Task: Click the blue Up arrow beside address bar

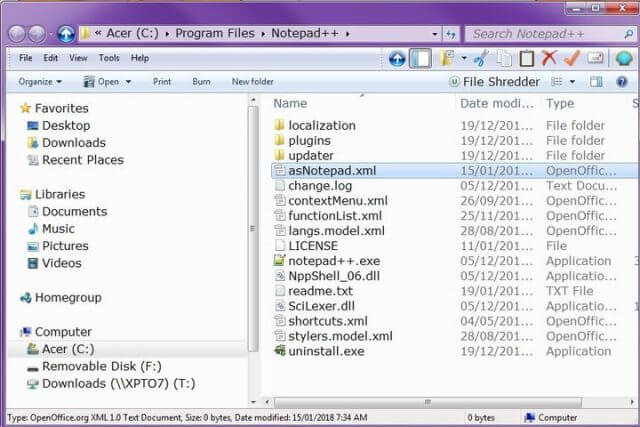Action: click(x=66, y=34)
